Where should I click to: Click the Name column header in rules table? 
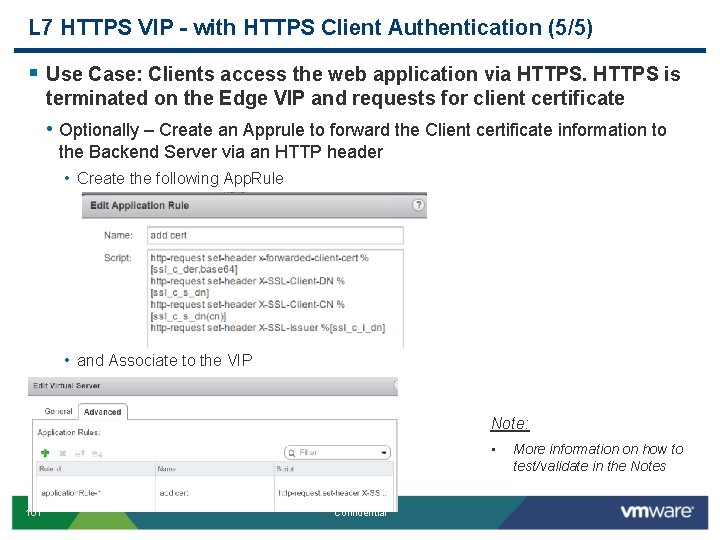(215, 469)
